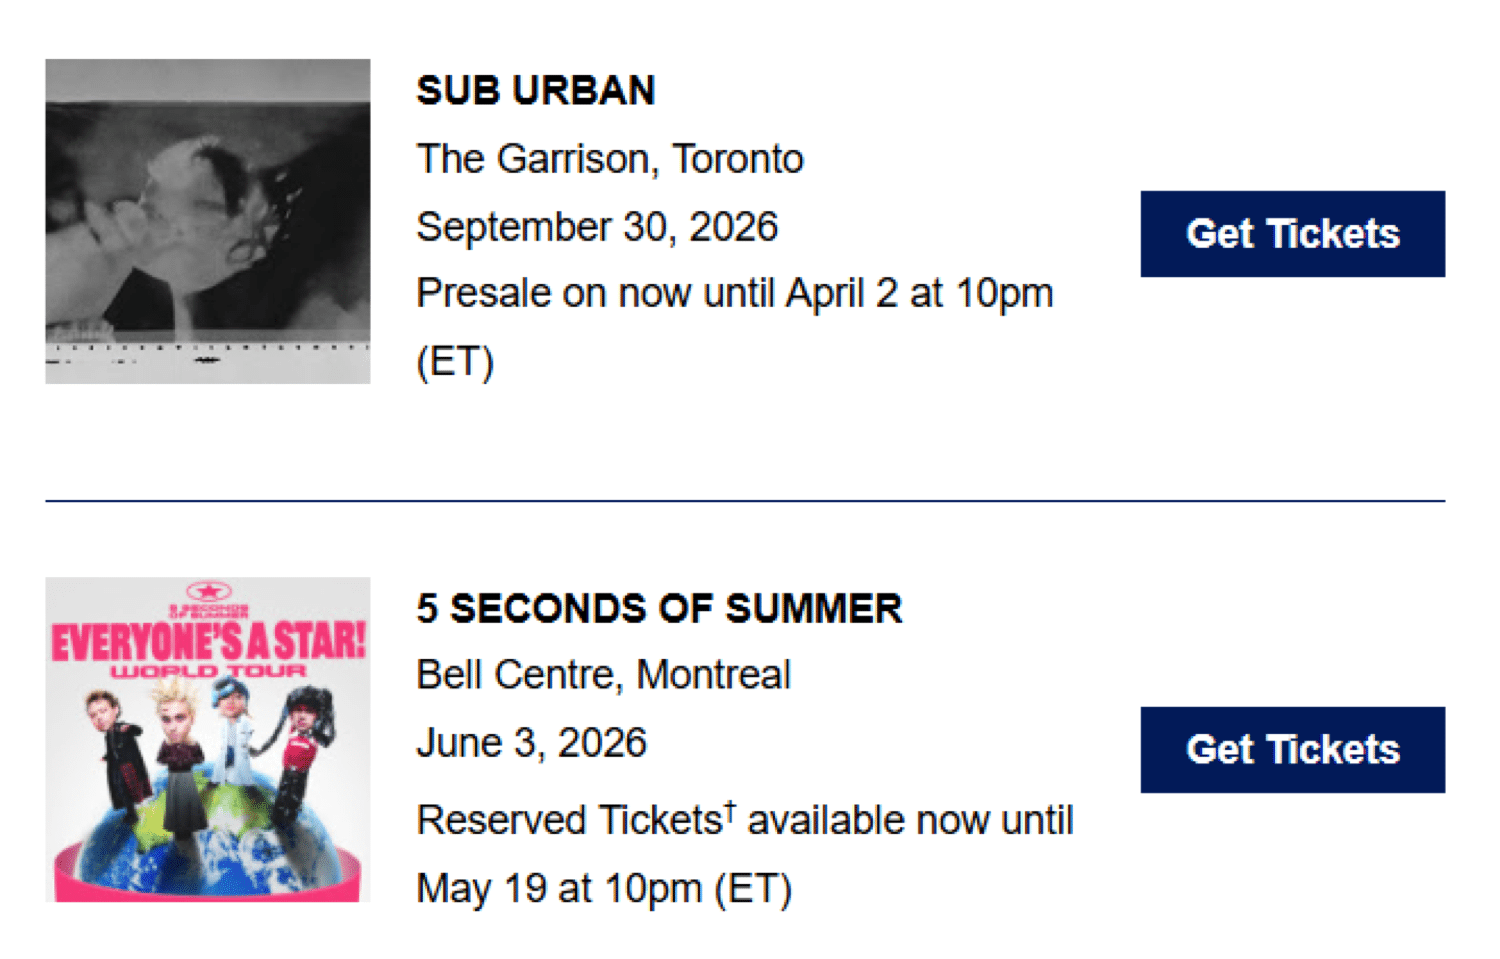
Task: Click the (ET) text under Sub Urban presale
Action: point(455,362)
